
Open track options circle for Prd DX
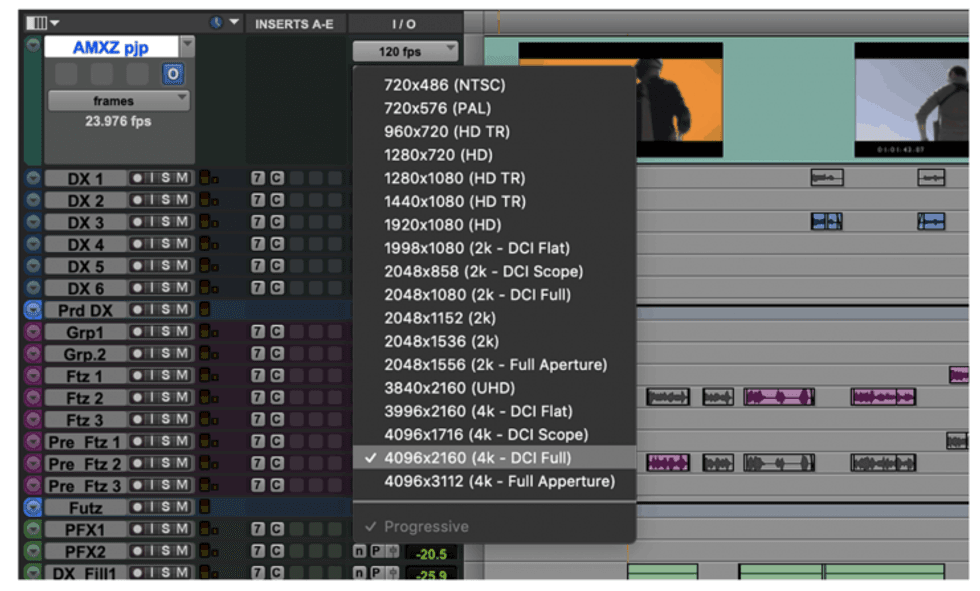(33, 310)
